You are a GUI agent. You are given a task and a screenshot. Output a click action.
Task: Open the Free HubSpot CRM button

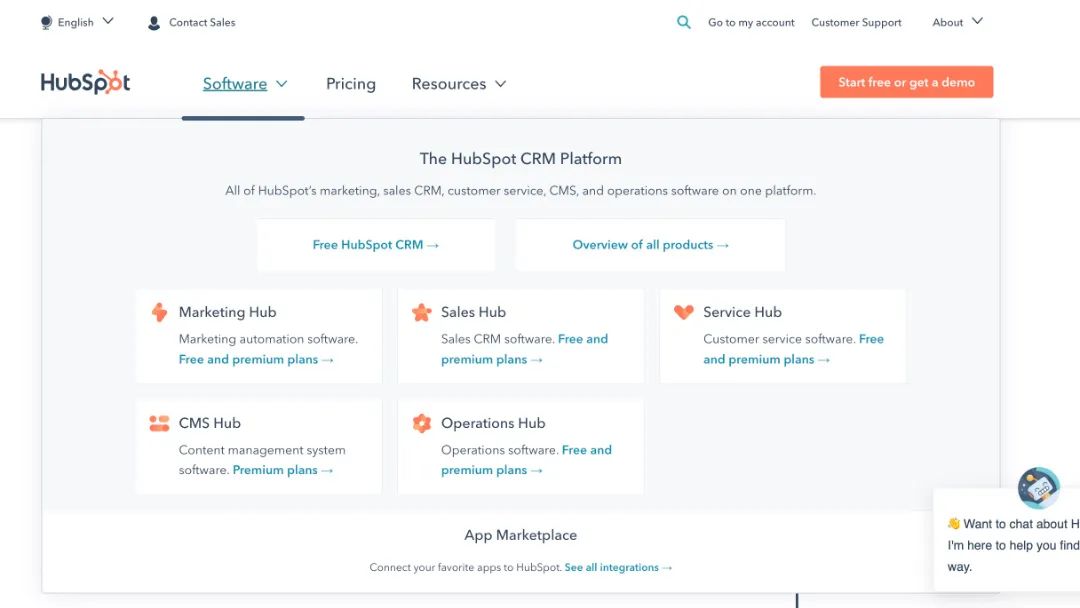click(x=376, y=245)
